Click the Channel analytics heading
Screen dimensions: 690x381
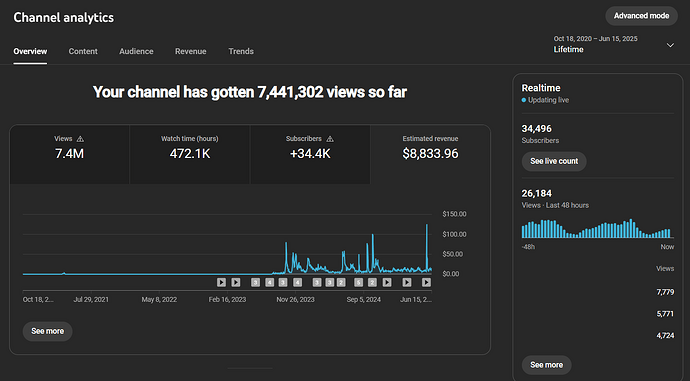click(x=64, y=17)
